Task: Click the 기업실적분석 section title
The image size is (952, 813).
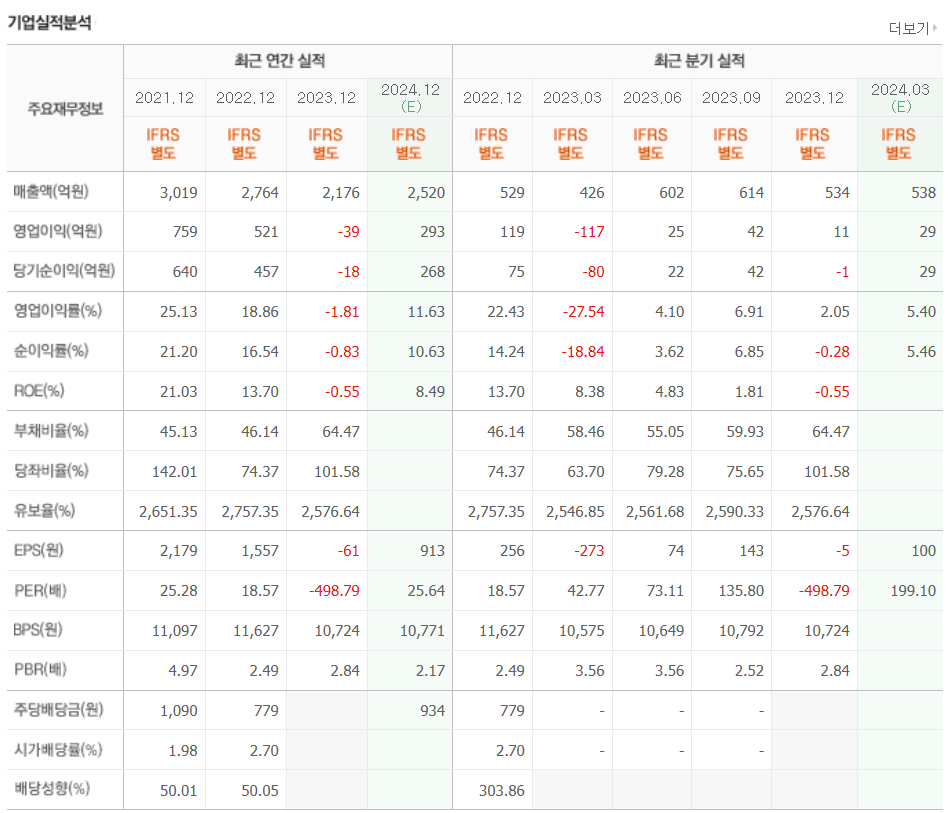Action: tap(49, 22)
